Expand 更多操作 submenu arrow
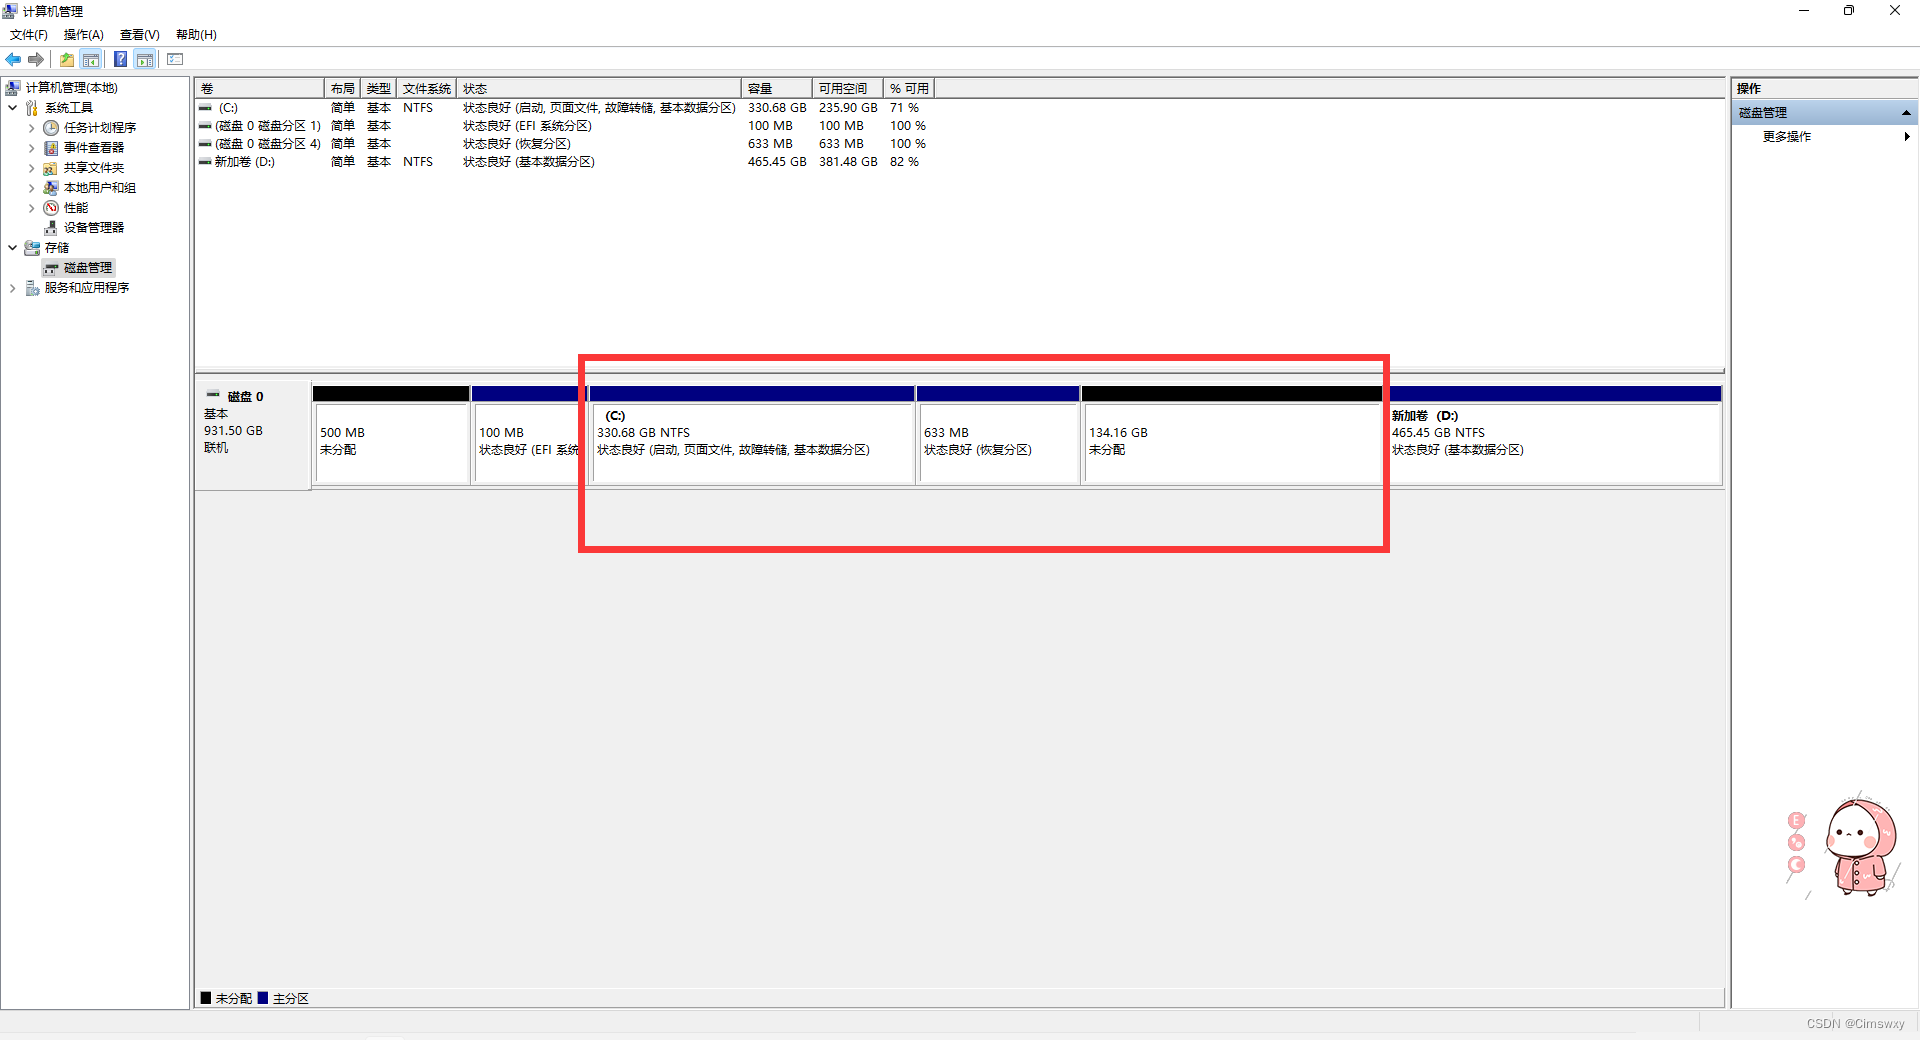 click(x=1907, y=137)
